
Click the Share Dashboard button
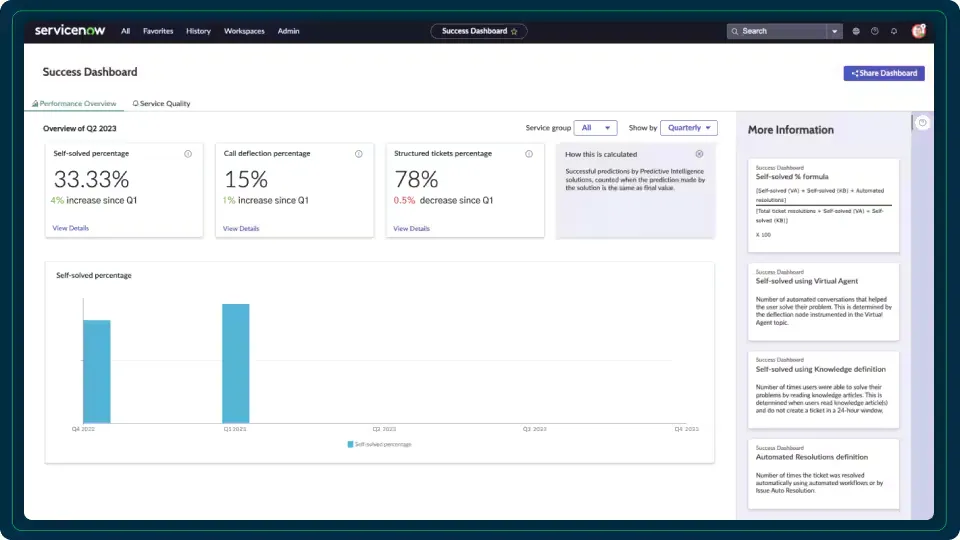(884, 73)
